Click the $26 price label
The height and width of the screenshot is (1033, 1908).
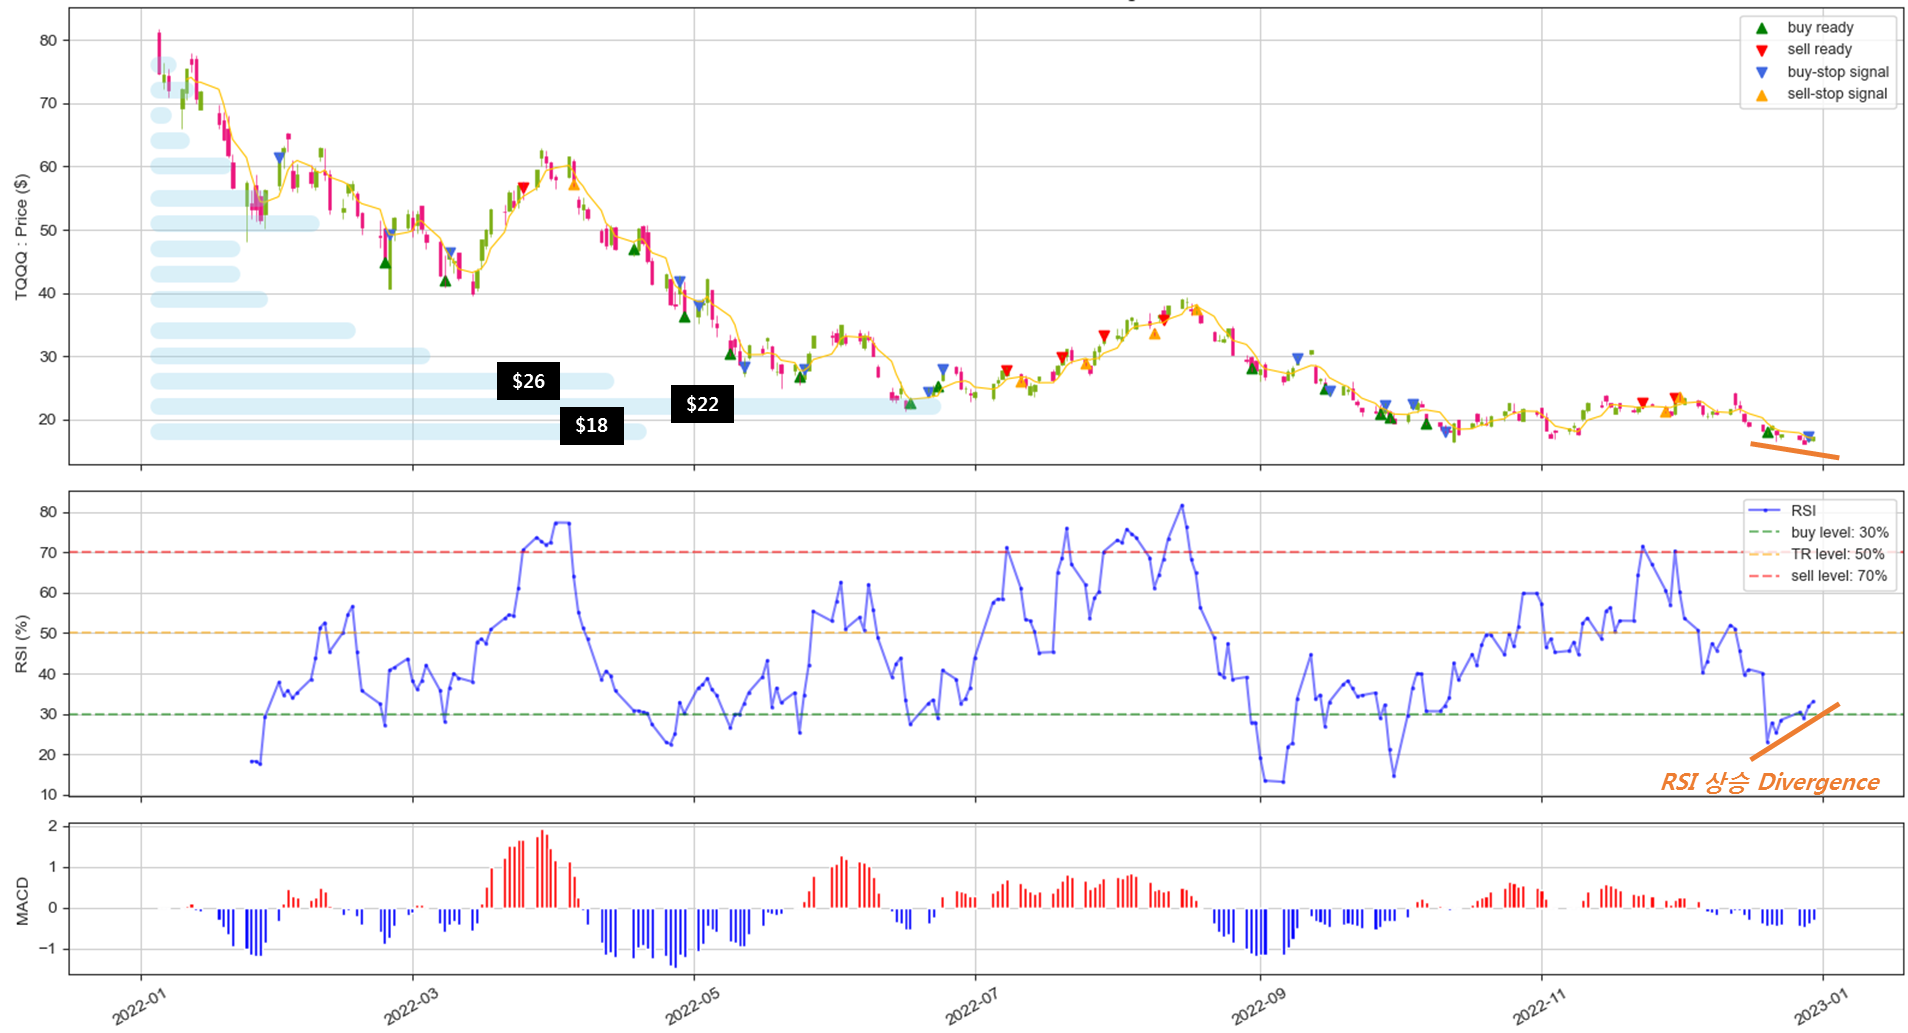(x=528, y=381)
